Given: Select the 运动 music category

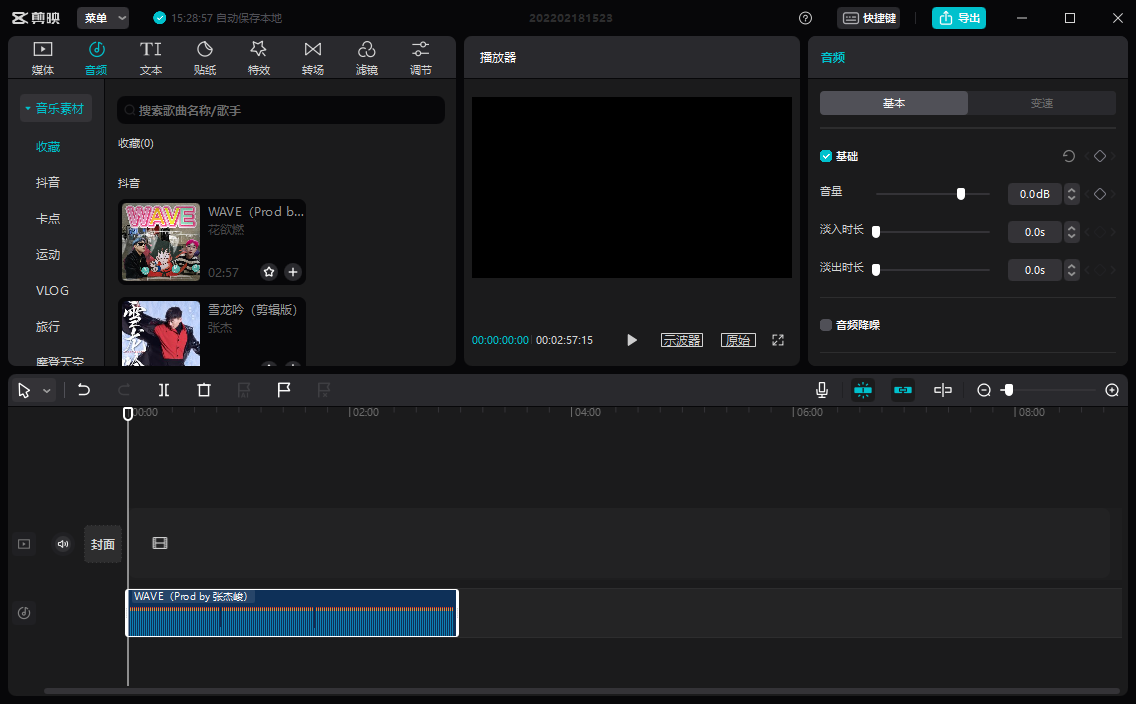Looking at the screenshot, I should 48,255.
